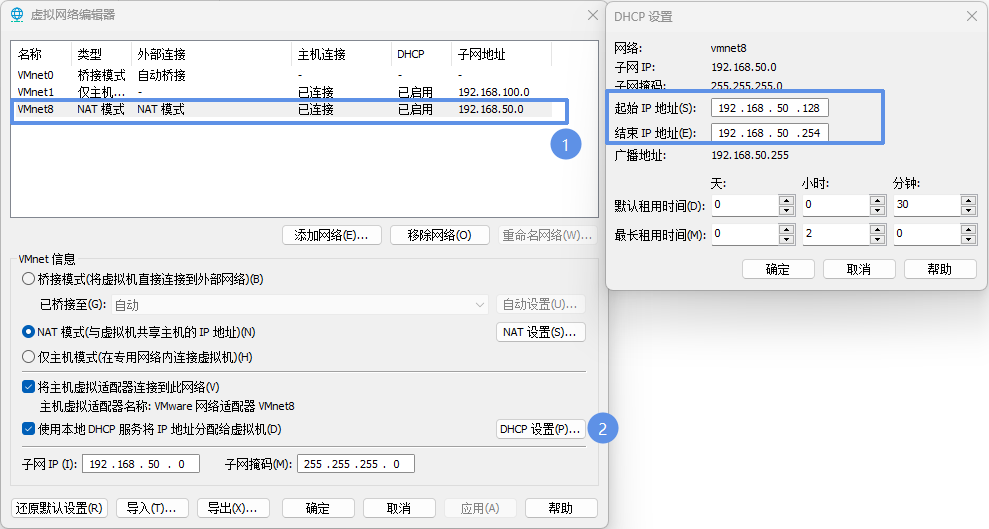The image size is (989, 529).
Task: Select the 仅主机模式 radio button
Action: [x=29, y=357]
